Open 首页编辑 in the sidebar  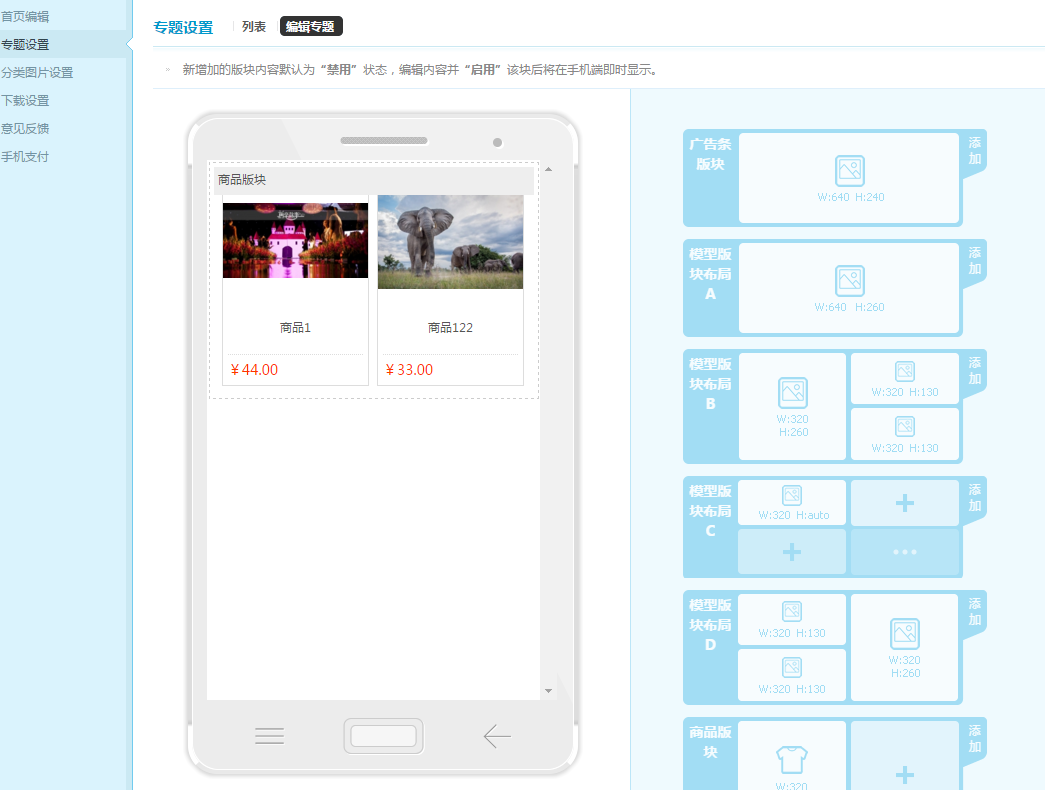(x=25, y=17)
